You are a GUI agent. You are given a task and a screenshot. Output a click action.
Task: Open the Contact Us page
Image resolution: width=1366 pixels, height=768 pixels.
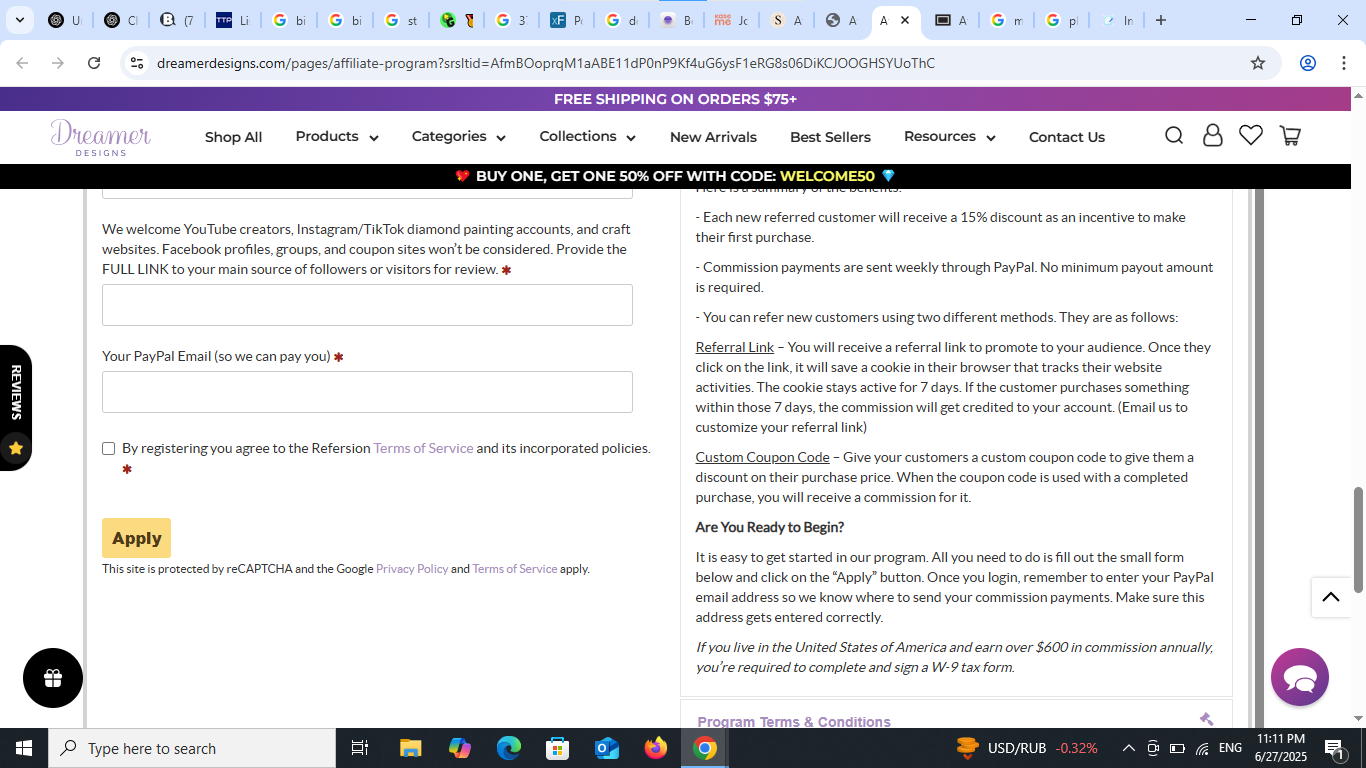pos(1067,137)
